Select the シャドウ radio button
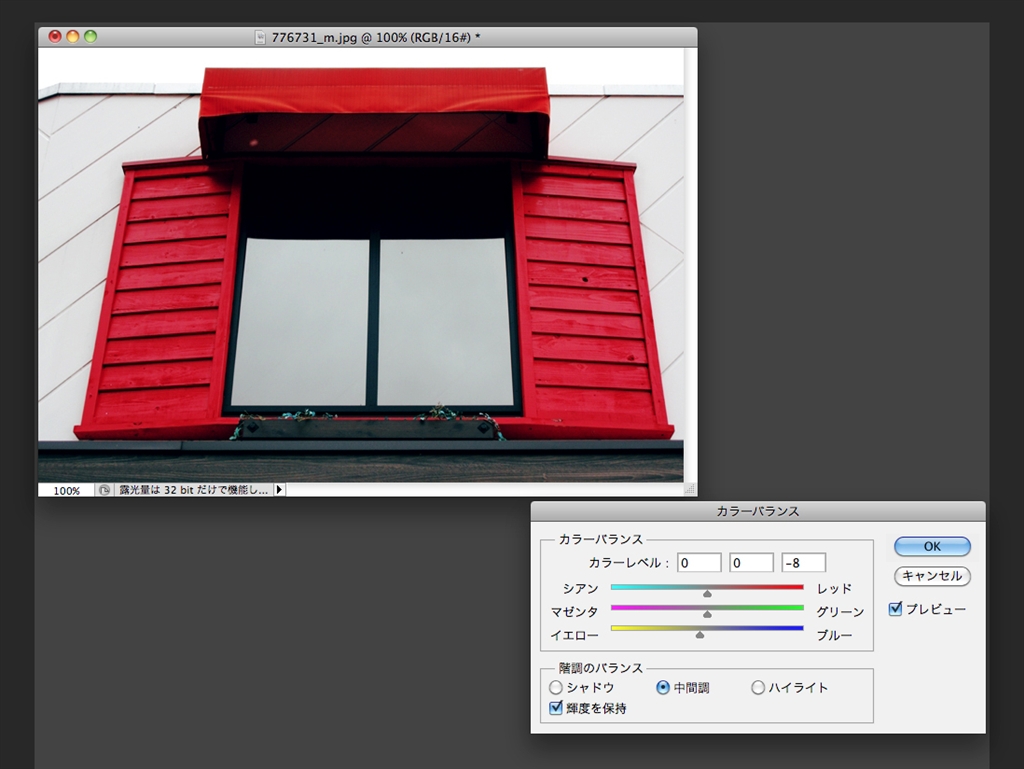 [556, 688]
